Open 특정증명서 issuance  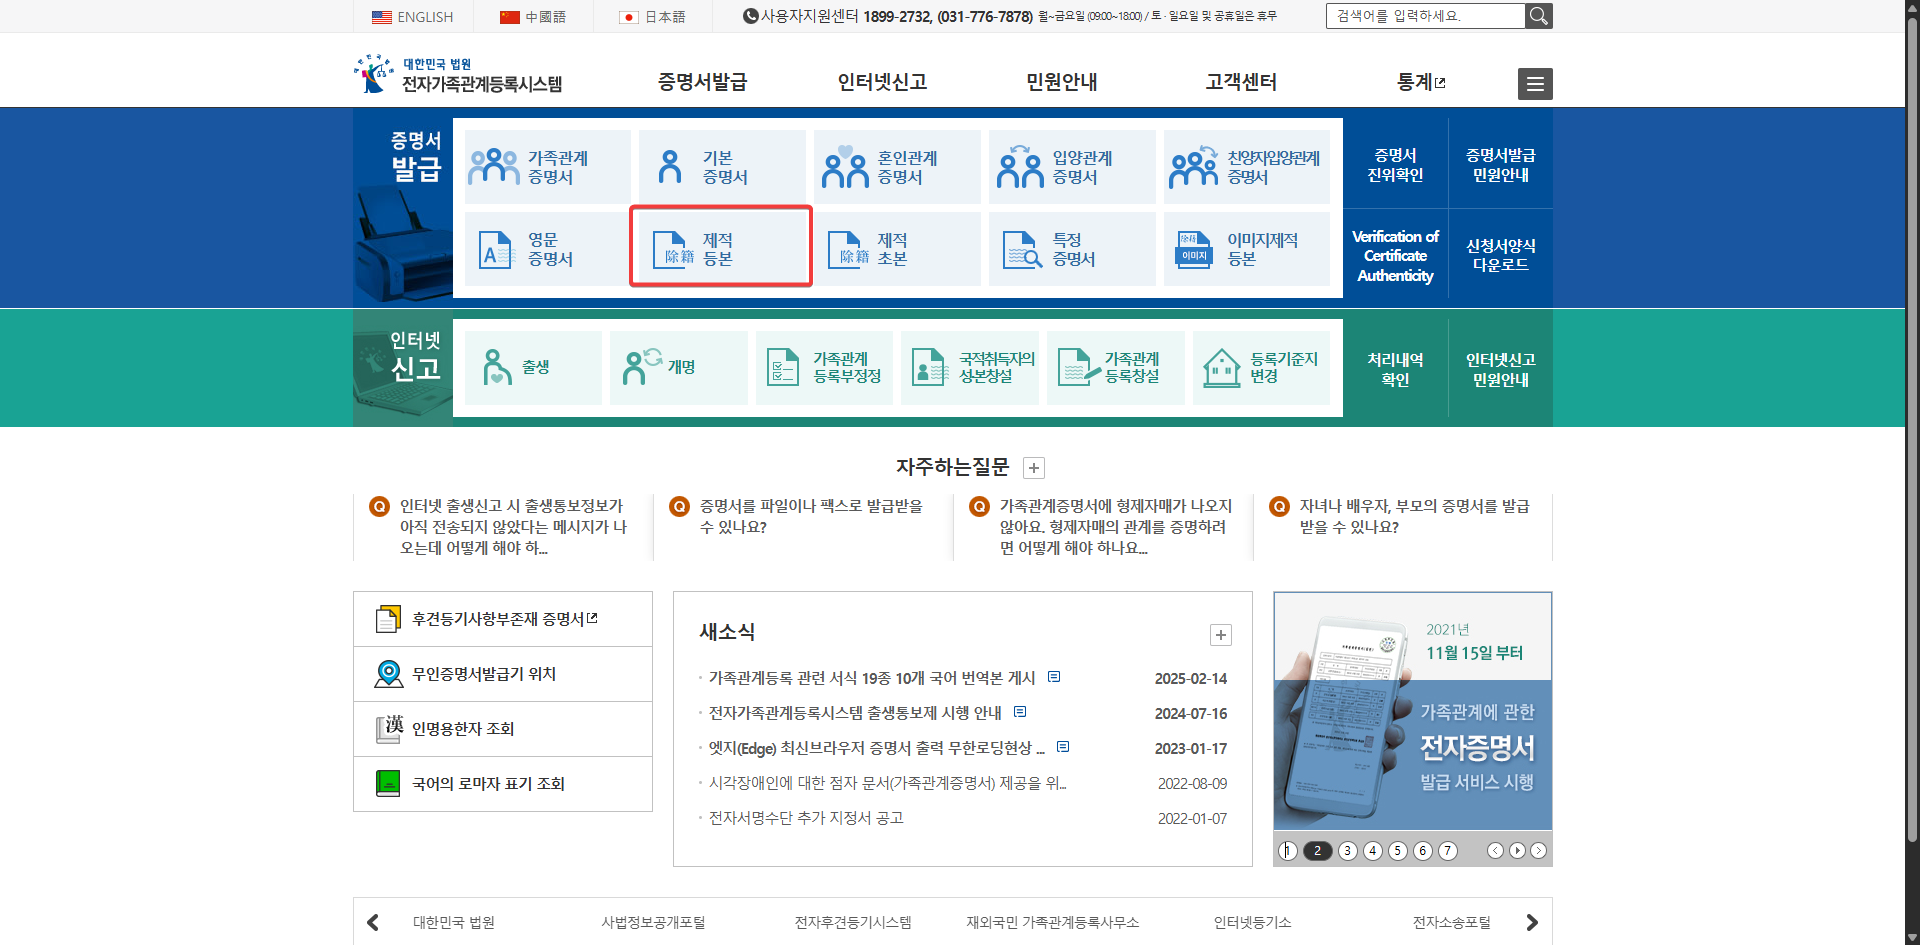click(1071, 247)
